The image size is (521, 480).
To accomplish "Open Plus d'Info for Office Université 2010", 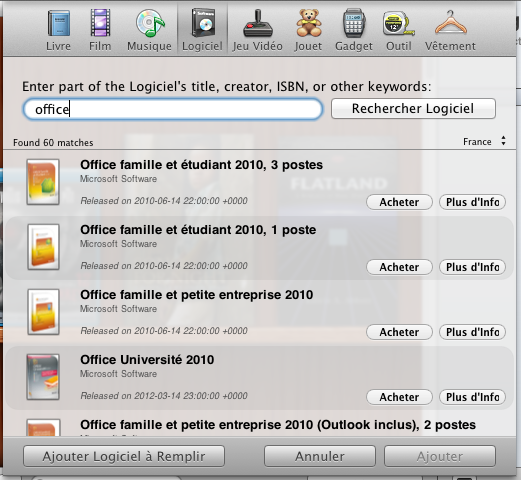I will [x=472, y=397].
